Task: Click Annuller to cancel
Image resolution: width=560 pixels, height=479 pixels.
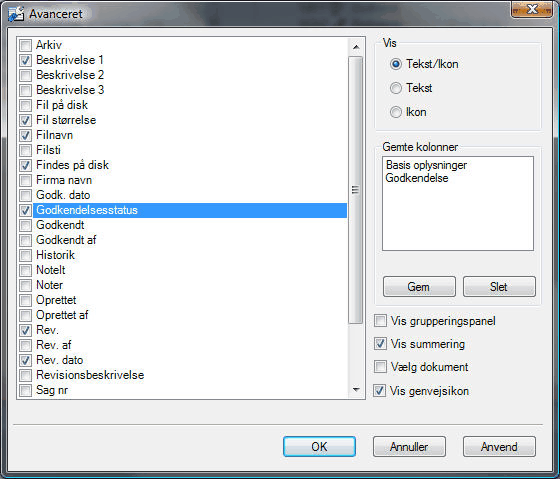Action: click(409, 446)
